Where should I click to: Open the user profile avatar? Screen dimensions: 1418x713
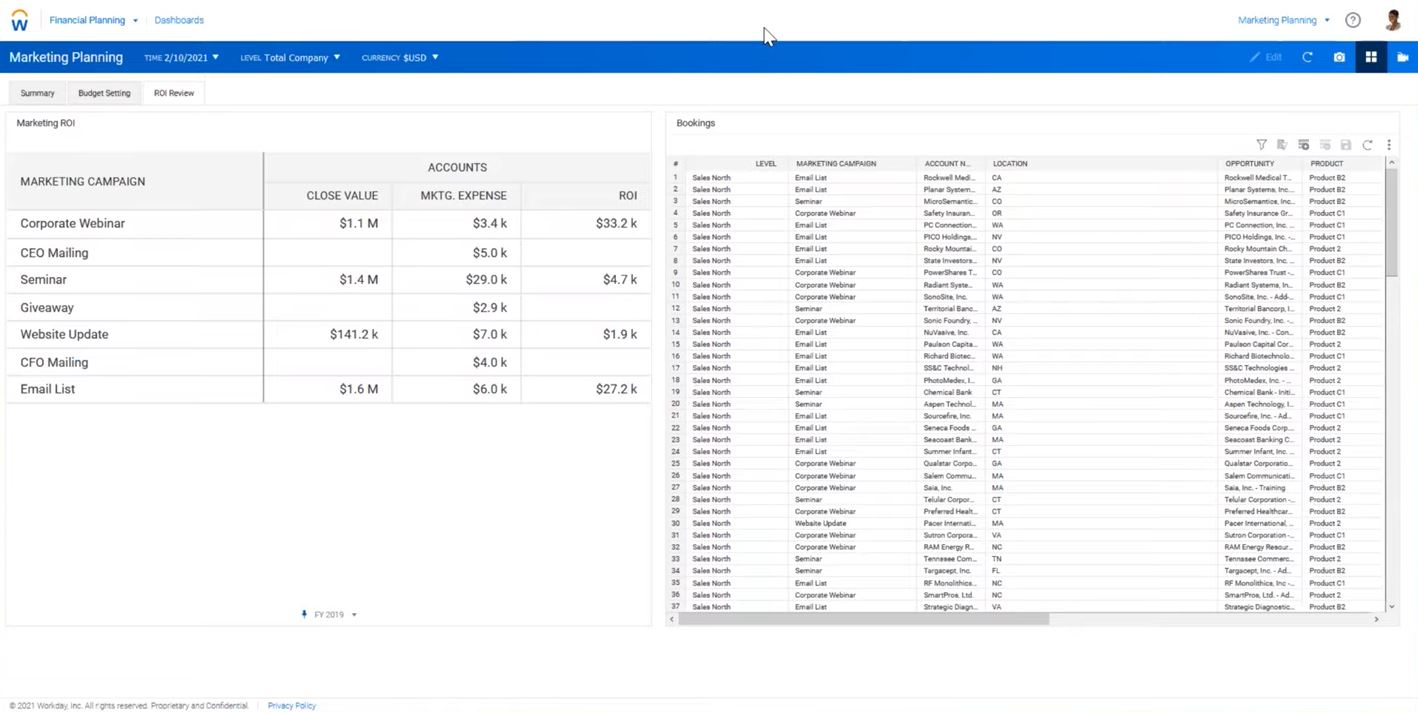(1393, 19)
